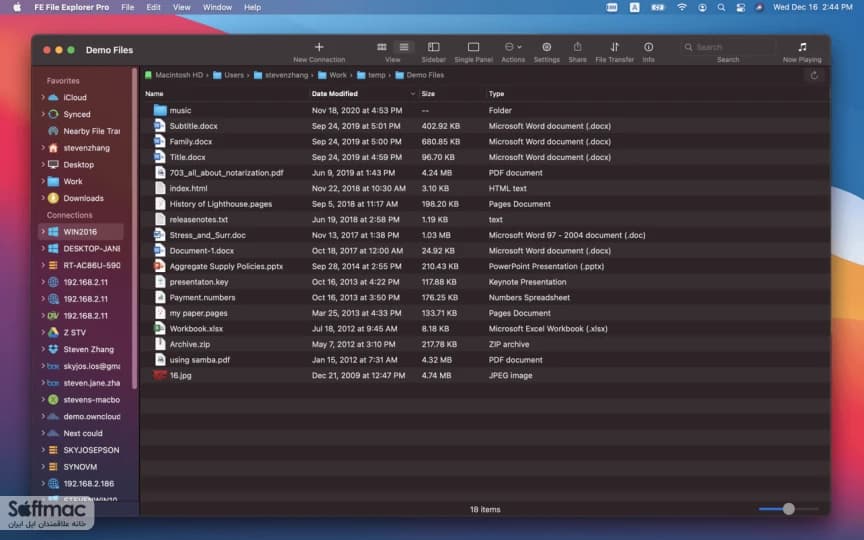Open the Window menu
The height and width of the screenshot is (540, 864).
217,8
